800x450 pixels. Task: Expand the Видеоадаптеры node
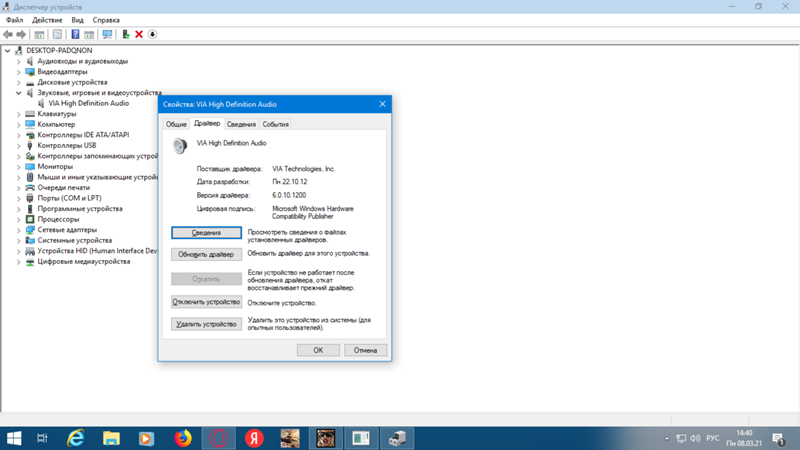tap(18, 72)
